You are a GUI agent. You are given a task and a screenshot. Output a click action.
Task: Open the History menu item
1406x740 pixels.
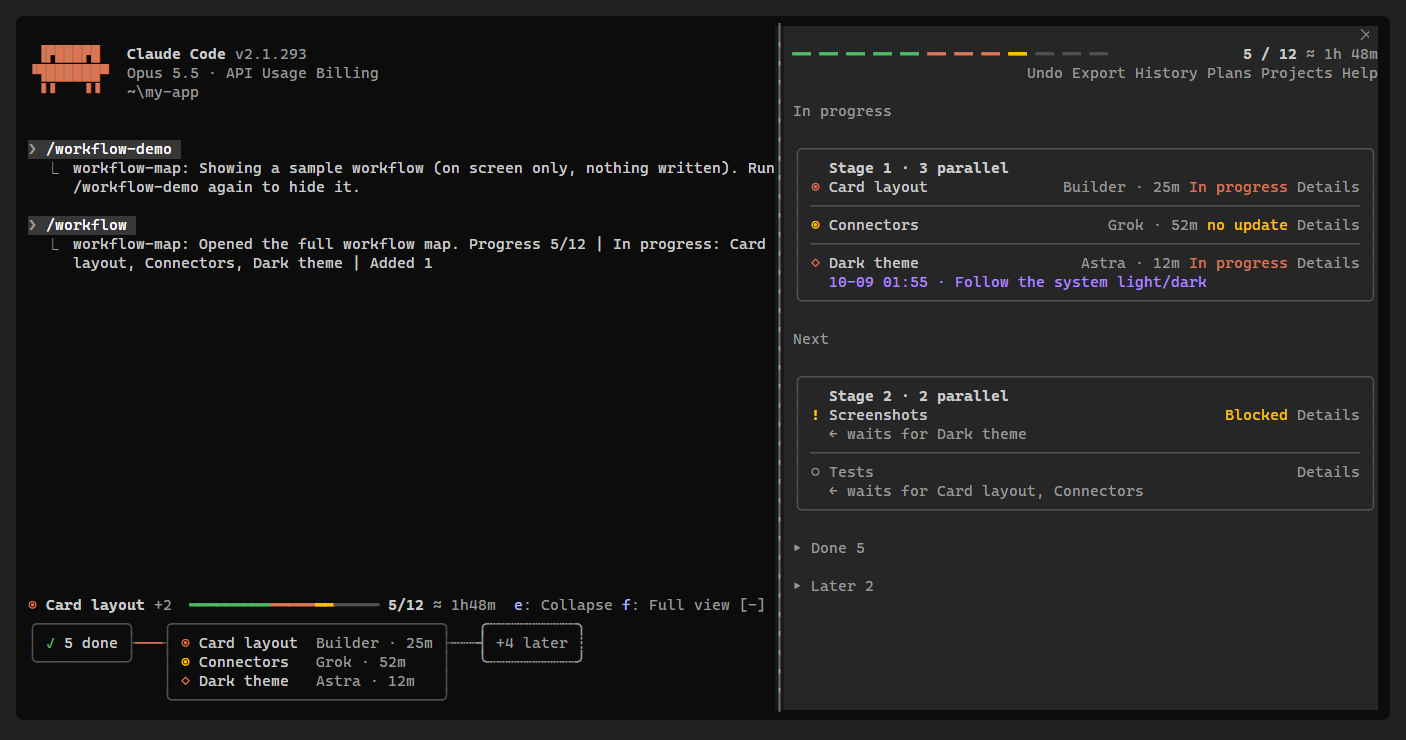pyautogui.click(x=1166, y=73)
